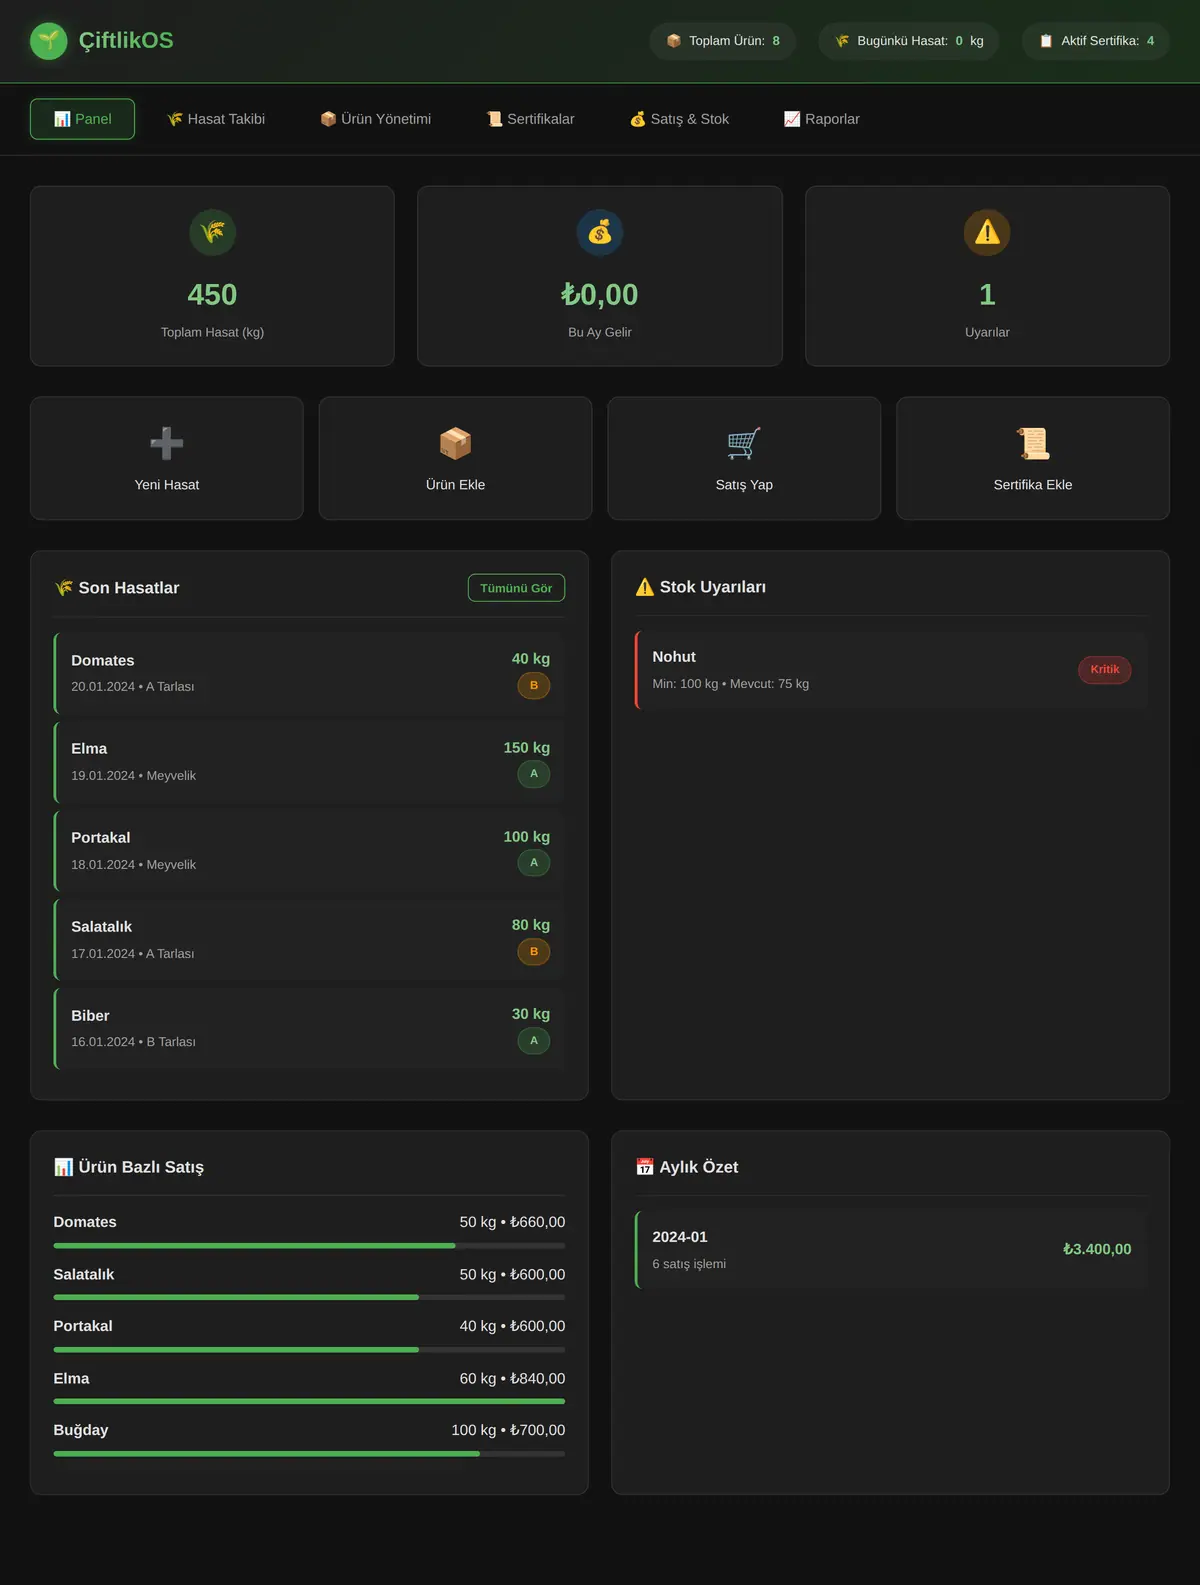Viewport: 1200px width, 1585px height.
Task: Click the box icon in Ürün Ekle card
Action: (455, 443)
